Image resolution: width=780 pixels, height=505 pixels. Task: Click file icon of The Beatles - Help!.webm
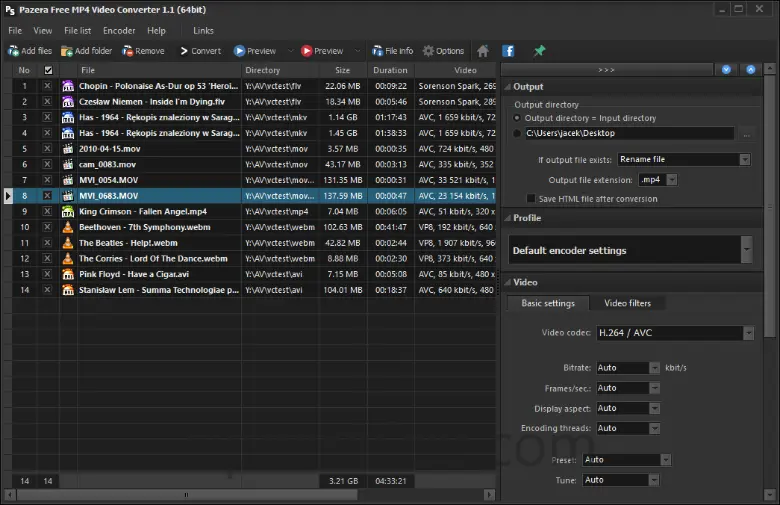68,243
